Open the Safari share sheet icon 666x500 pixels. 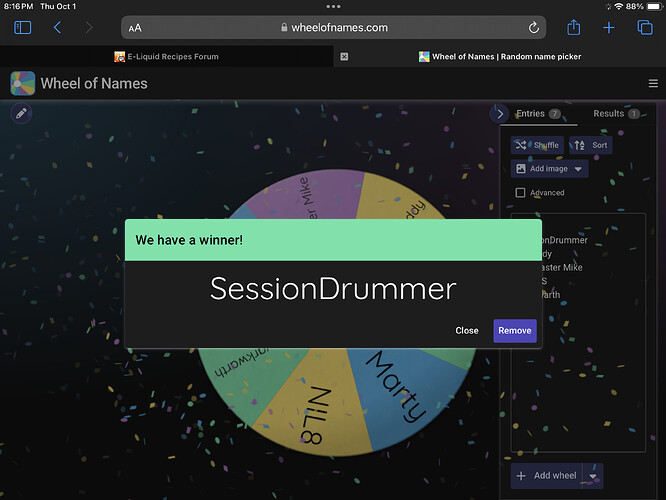(573, 27)
